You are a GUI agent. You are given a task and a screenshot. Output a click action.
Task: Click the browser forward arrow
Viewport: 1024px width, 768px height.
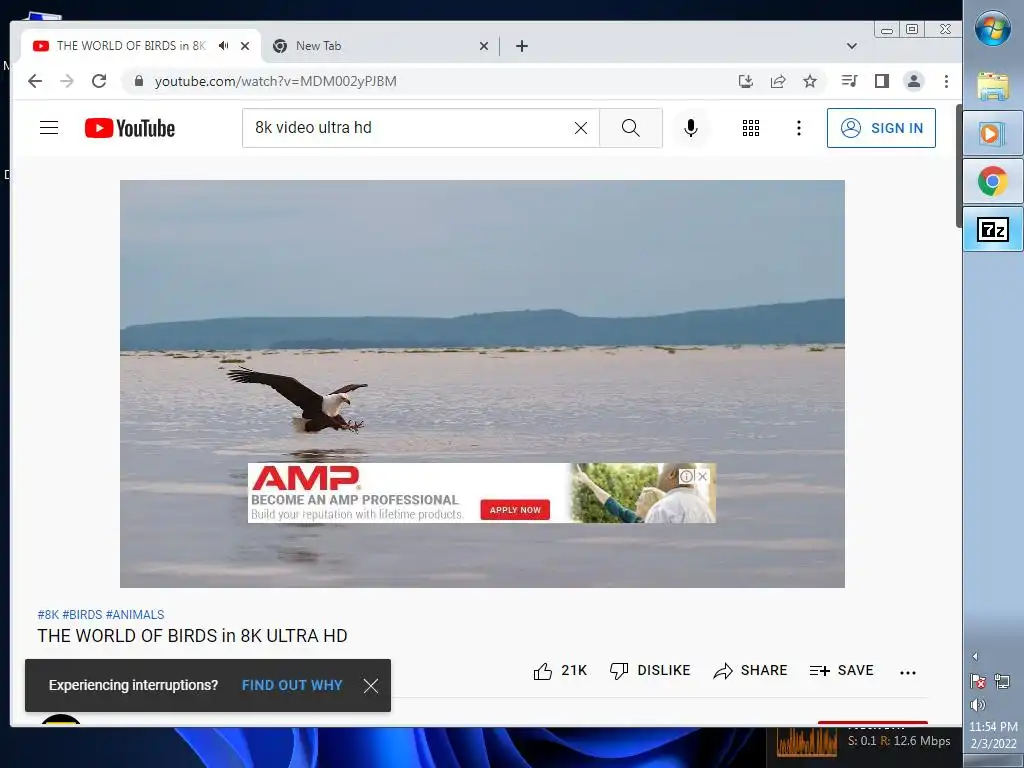coord(67,81)
